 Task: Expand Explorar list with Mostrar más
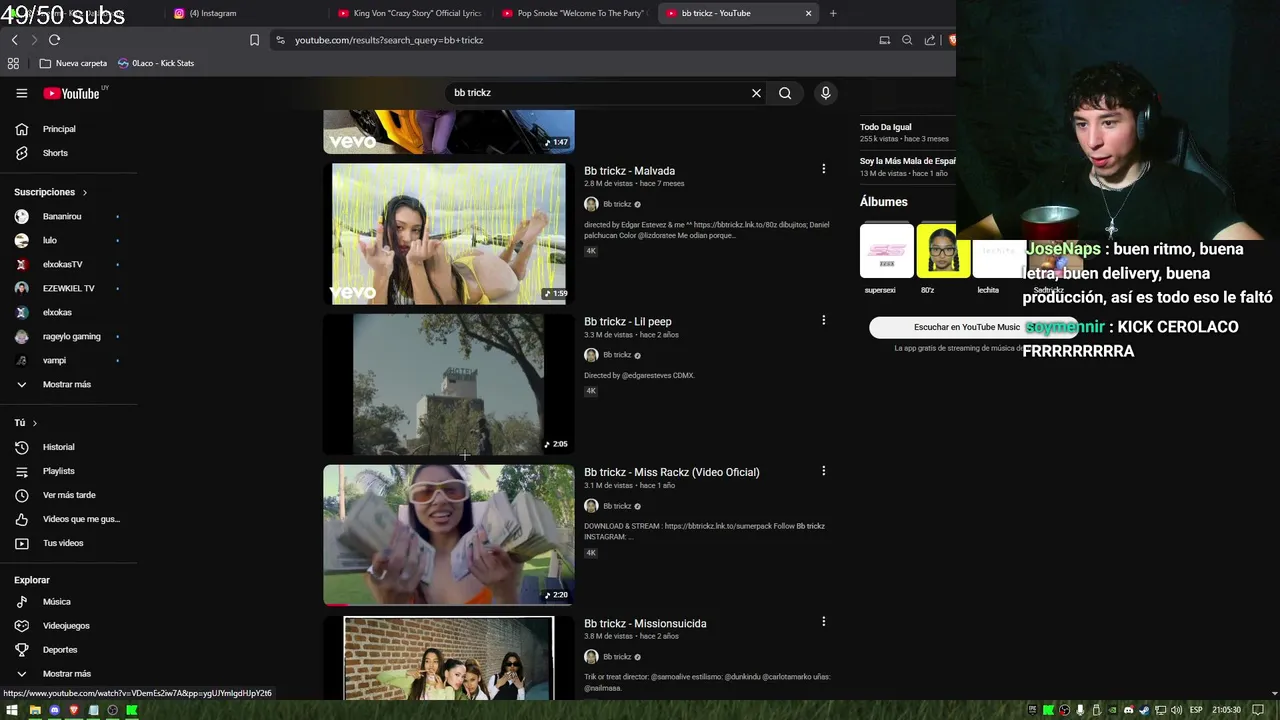(x=68, y=674)
